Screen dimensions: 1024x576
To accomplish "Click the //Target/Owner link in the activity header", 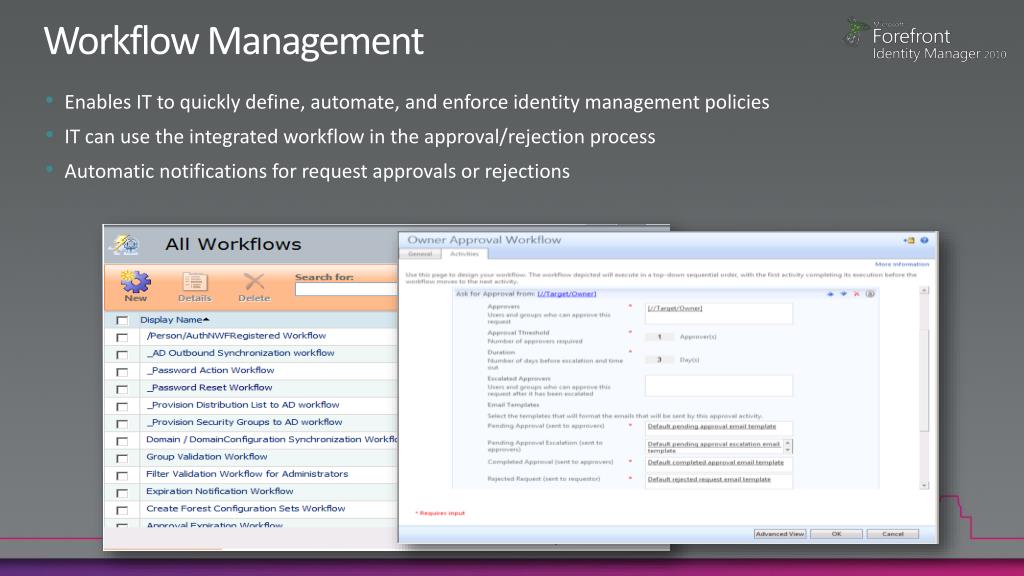I will click(x=566, y=294).
